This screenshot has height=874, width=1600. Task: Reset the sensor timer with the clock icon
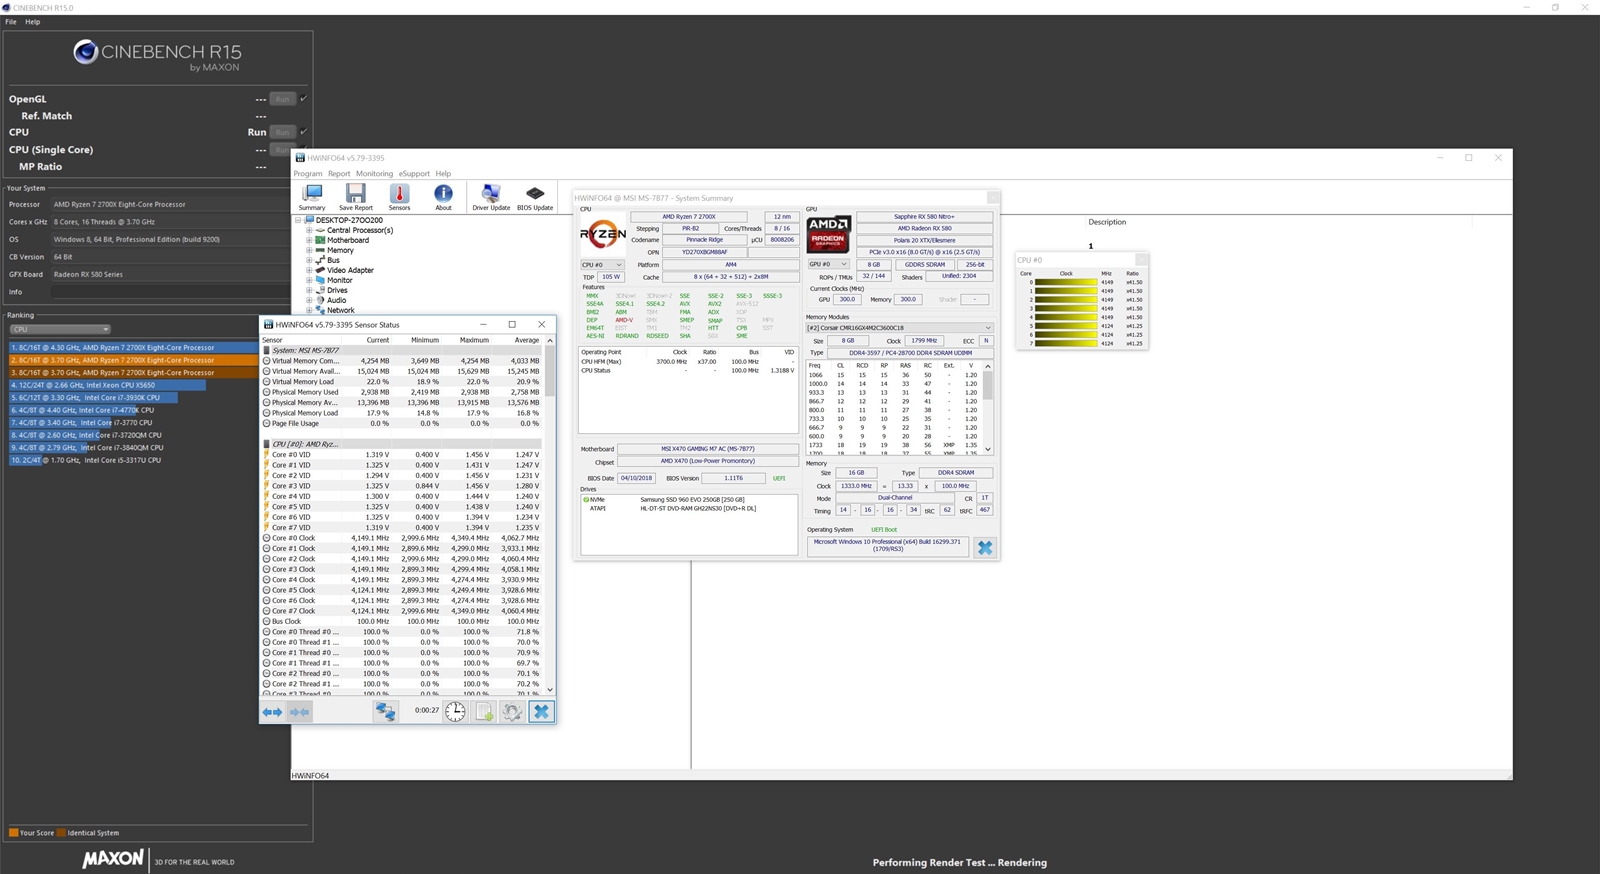[x=455, y=712]
